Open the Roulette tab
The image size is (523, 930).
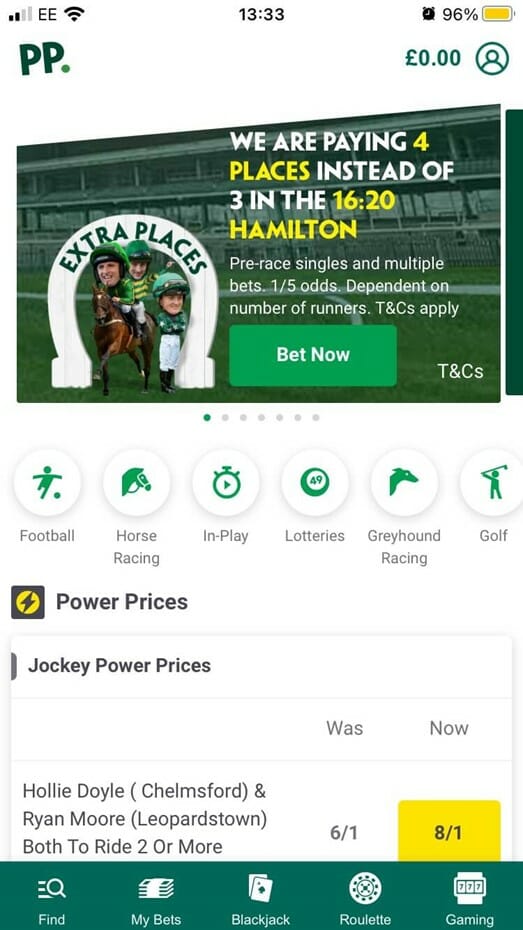365,899
